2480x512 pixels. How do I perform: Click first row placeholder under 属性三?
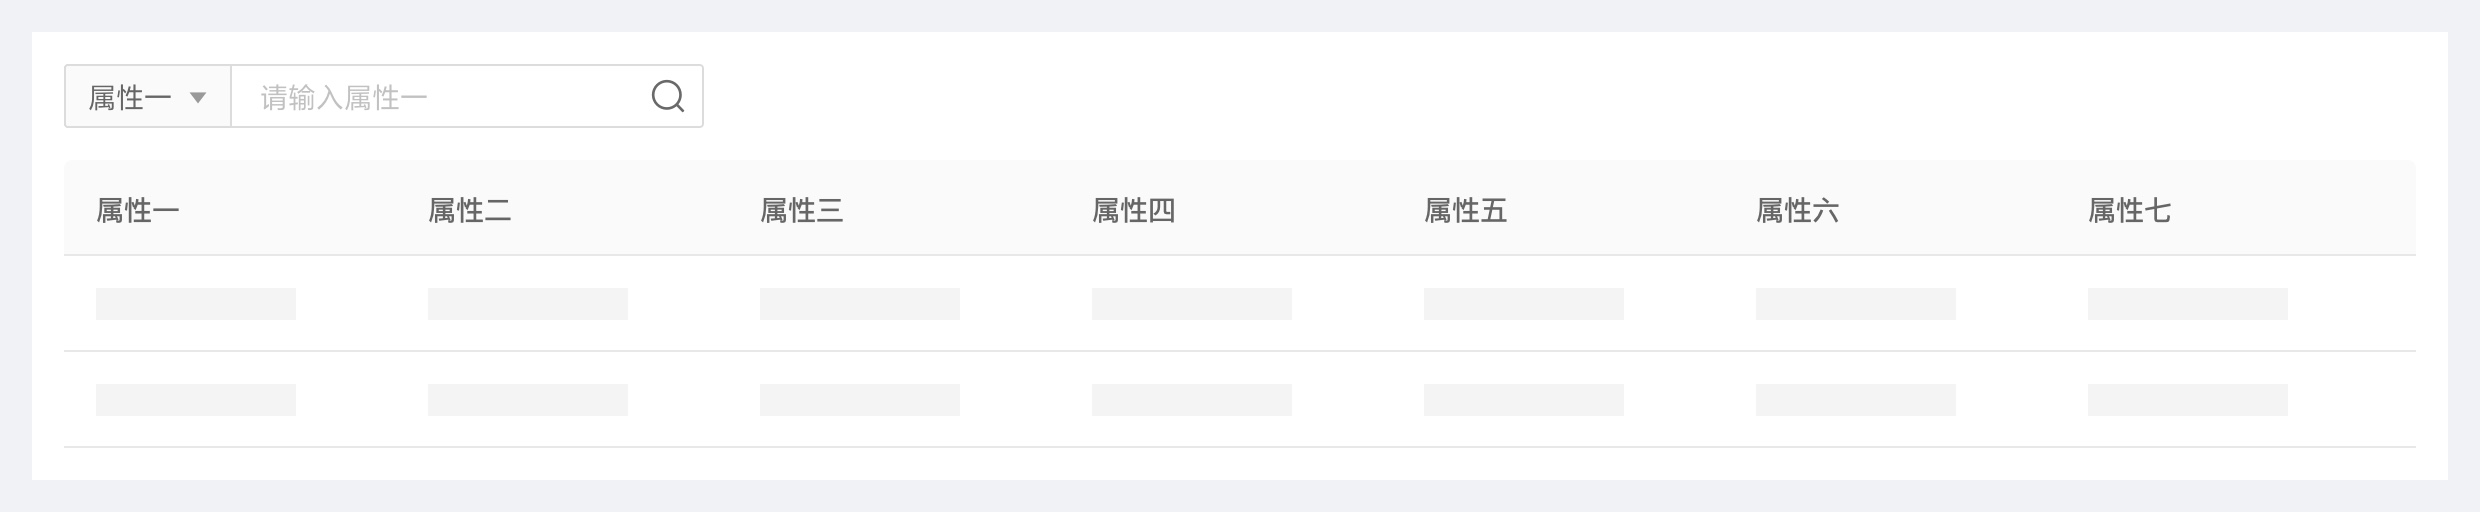(x=860, y=304)
